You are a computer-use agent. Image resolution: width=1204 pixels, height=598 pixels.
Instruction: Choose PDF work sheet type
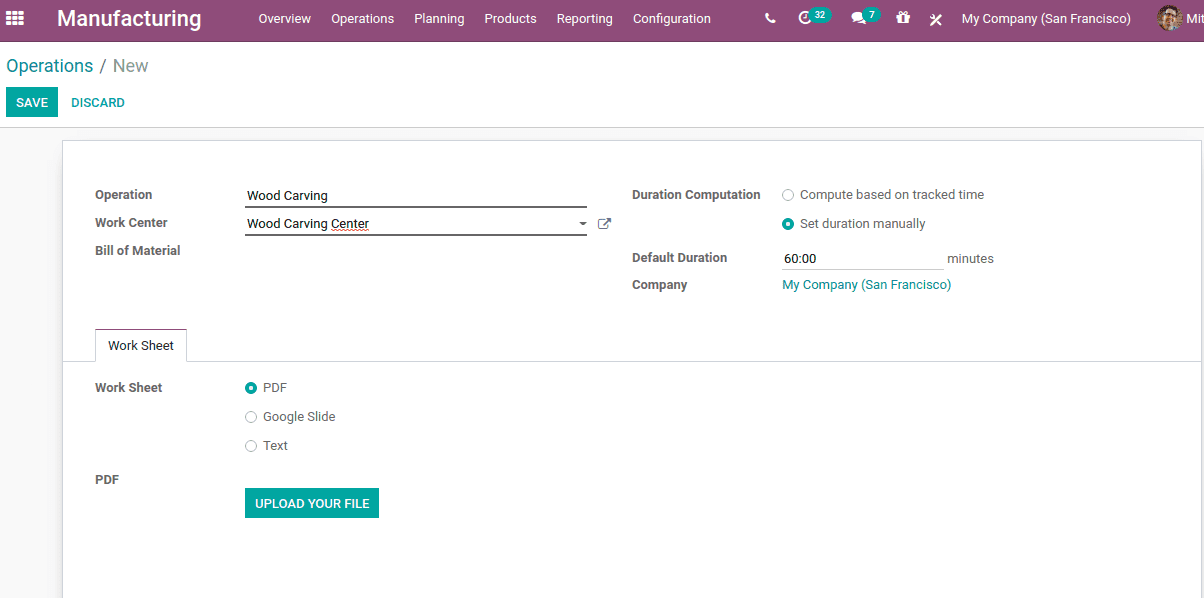(251, 388)
